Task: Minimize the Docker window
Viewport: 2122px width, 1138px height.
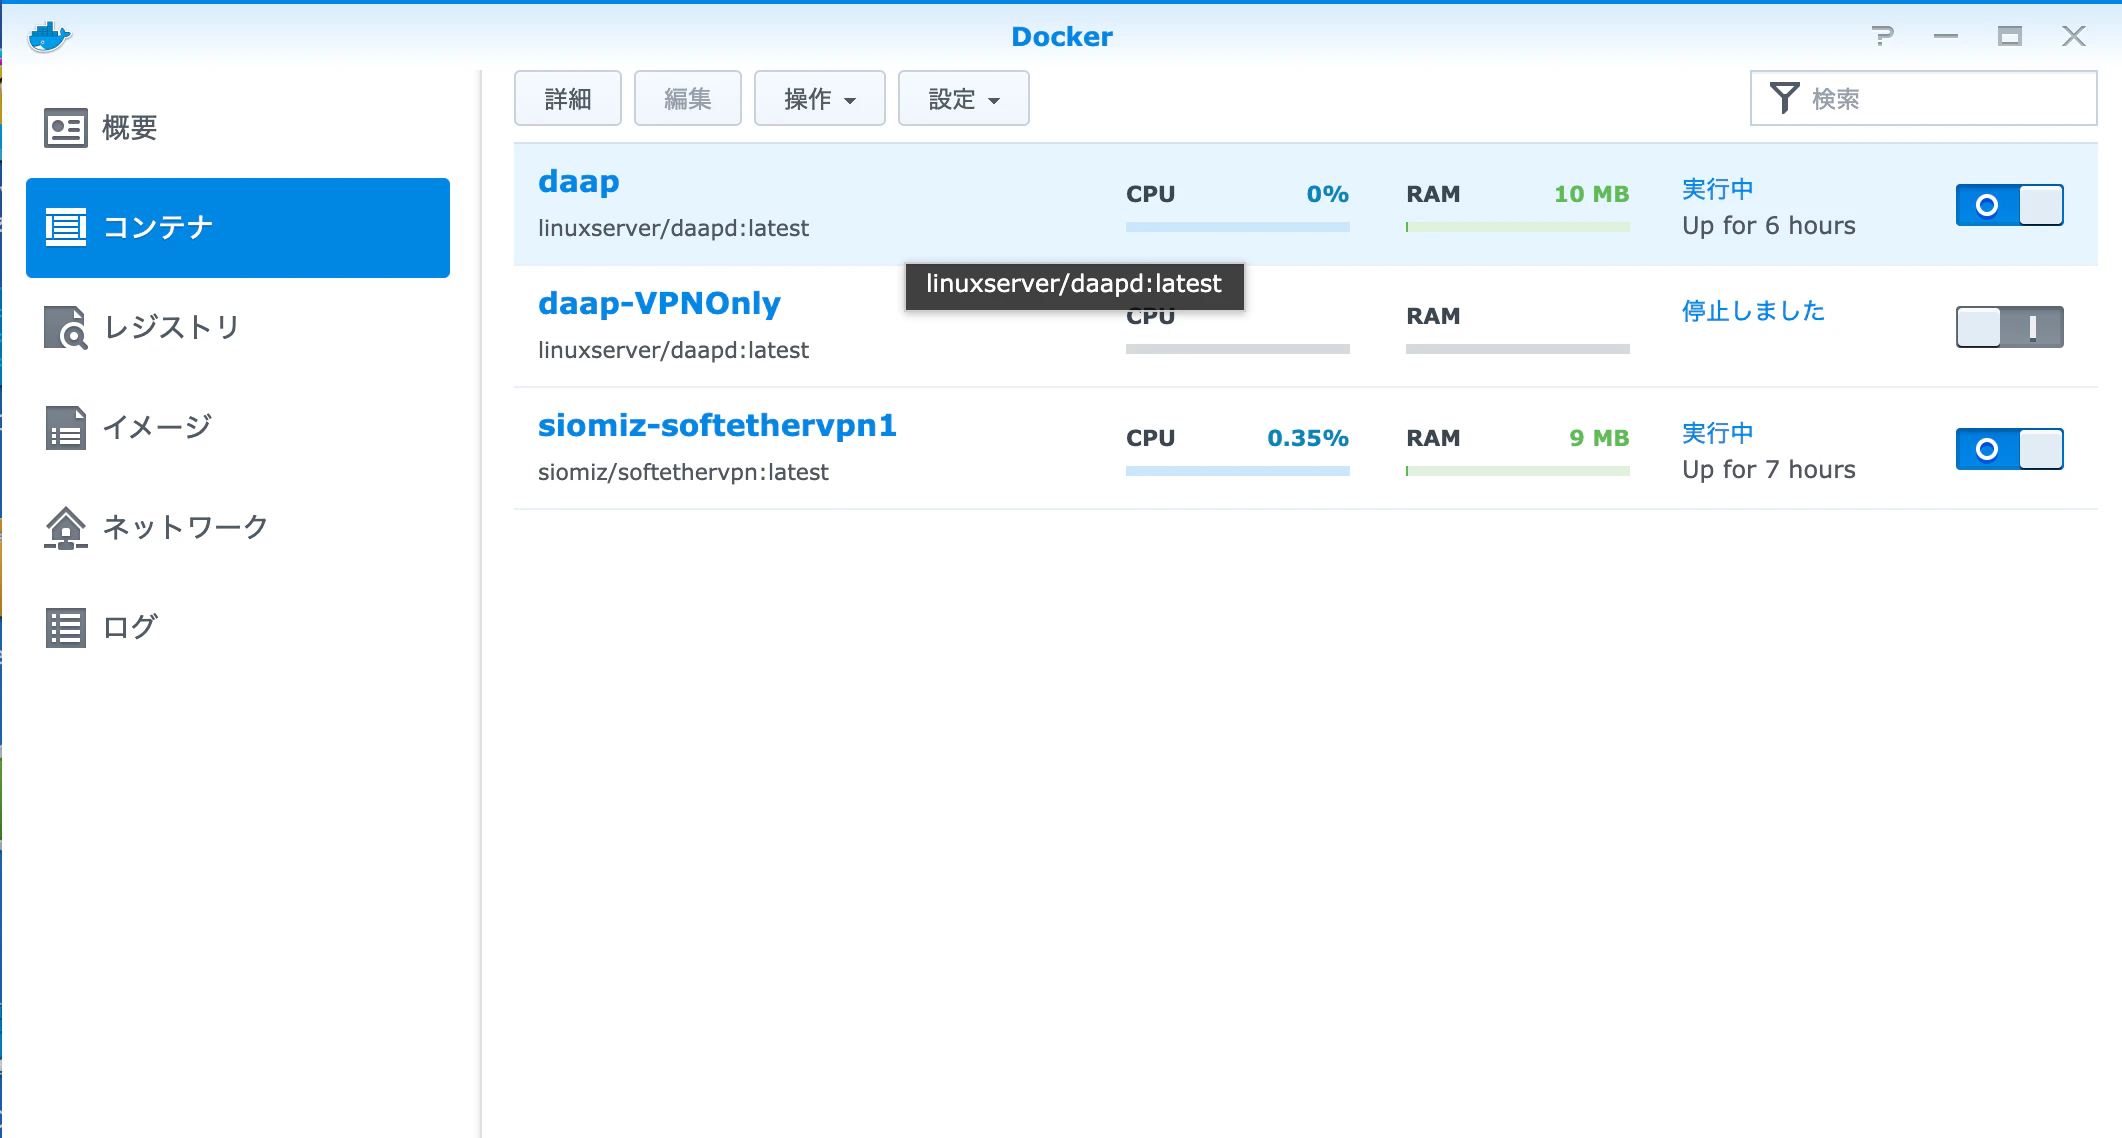Action: 1946,36
